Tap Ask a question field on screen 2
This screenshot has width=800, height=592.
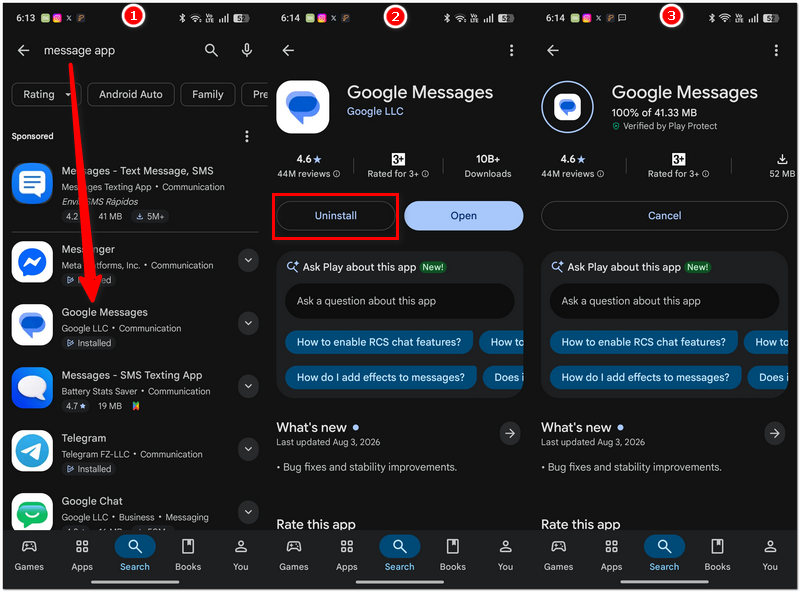click(399, 301)
